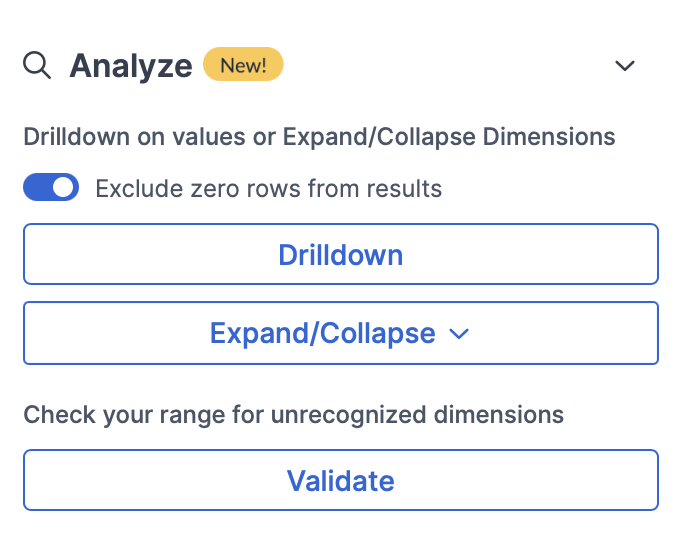Select the search icon beside Analyze
The image size is (686, 551).
pyautogui.click(x=37, y=66)
